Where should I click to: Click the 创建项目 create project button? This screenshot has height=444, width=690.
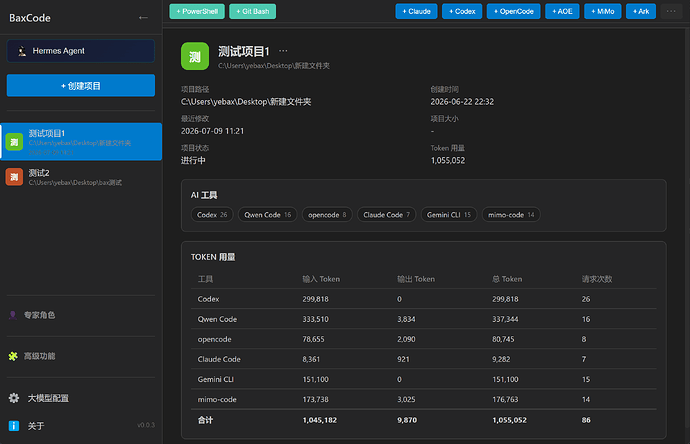[81, 85]
